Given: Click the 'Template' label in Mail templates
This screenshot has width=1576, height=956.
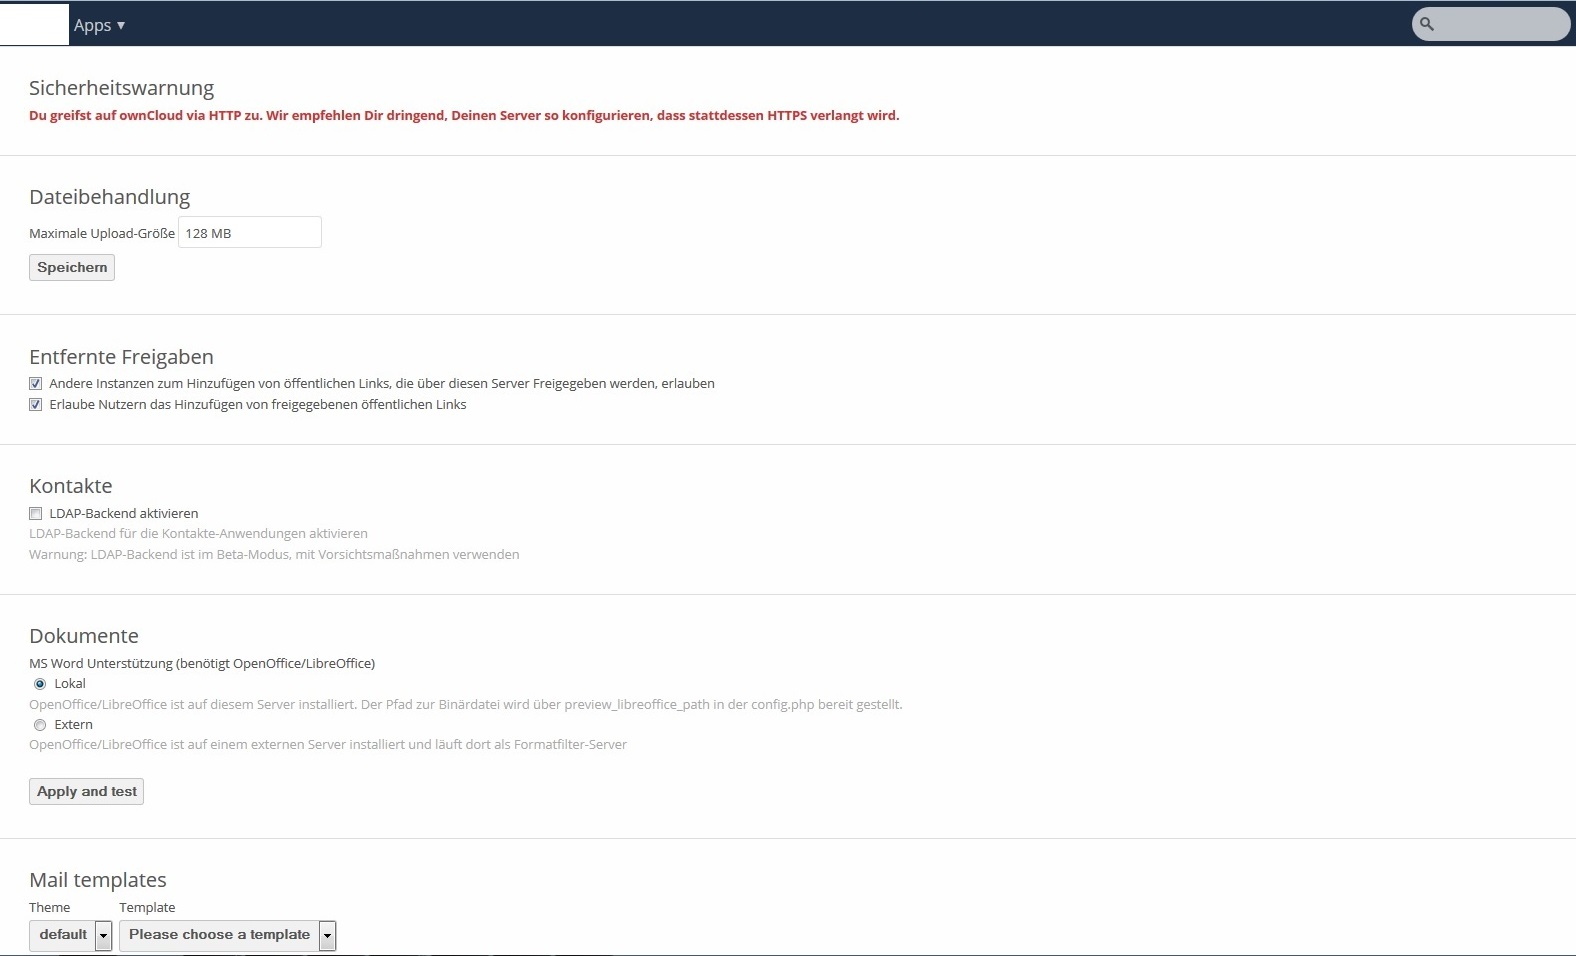Looking at the screenshot, I should tap(147, 908).
